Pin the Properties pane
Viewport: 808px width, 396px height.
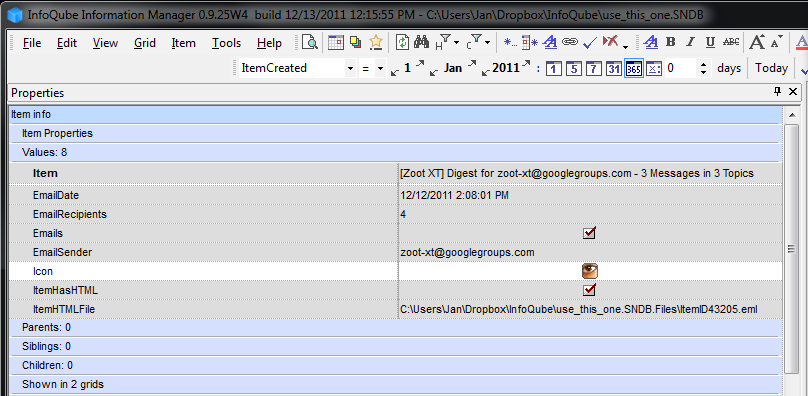778,92
